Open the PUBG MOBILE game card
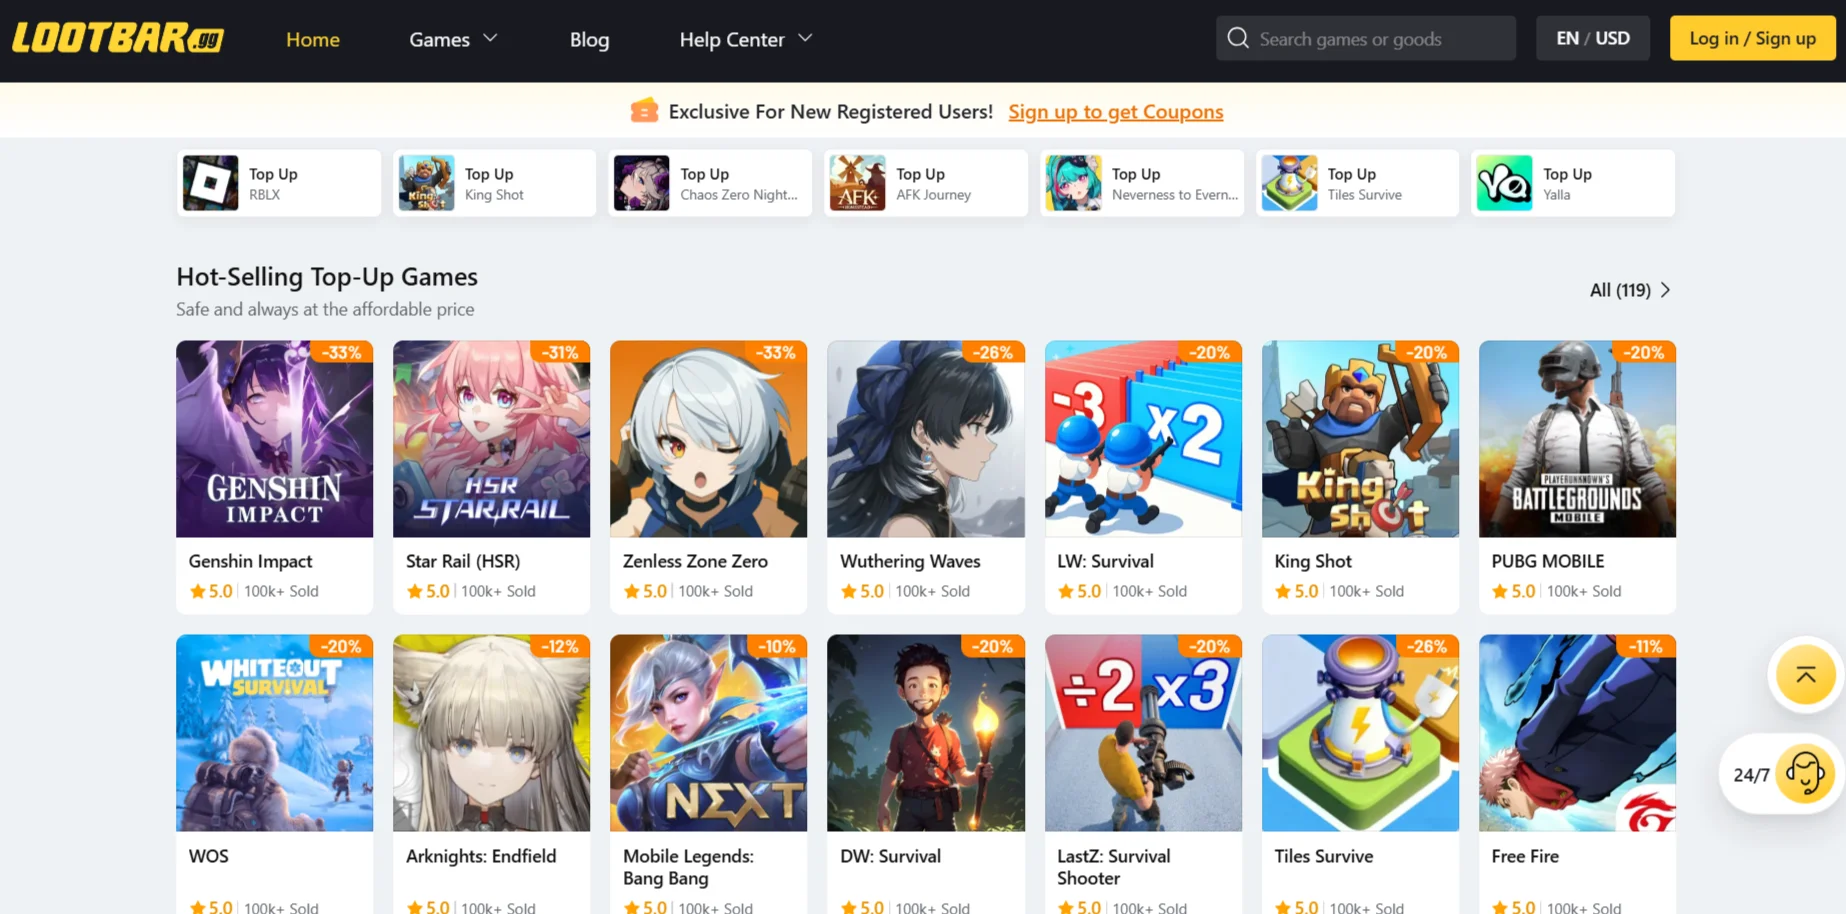Screen dimensions: 1846x914 click(1577, 477)
